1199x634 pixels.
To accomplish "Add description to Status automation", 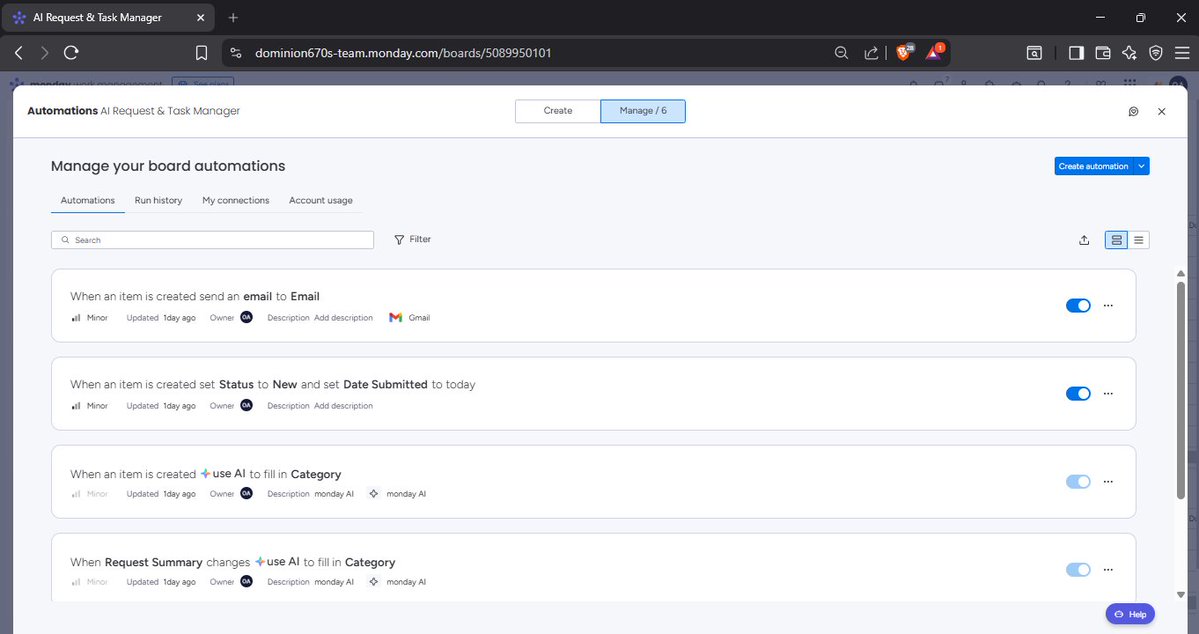I will click(343, 405).
